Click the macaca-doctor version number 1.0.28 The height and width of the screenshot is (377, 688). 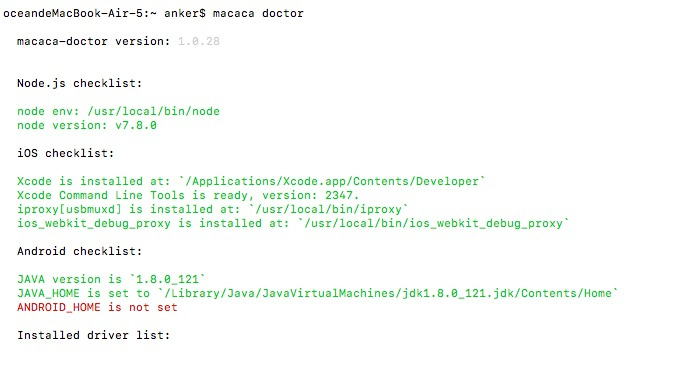pyautogui.click(x=199, y=41)
